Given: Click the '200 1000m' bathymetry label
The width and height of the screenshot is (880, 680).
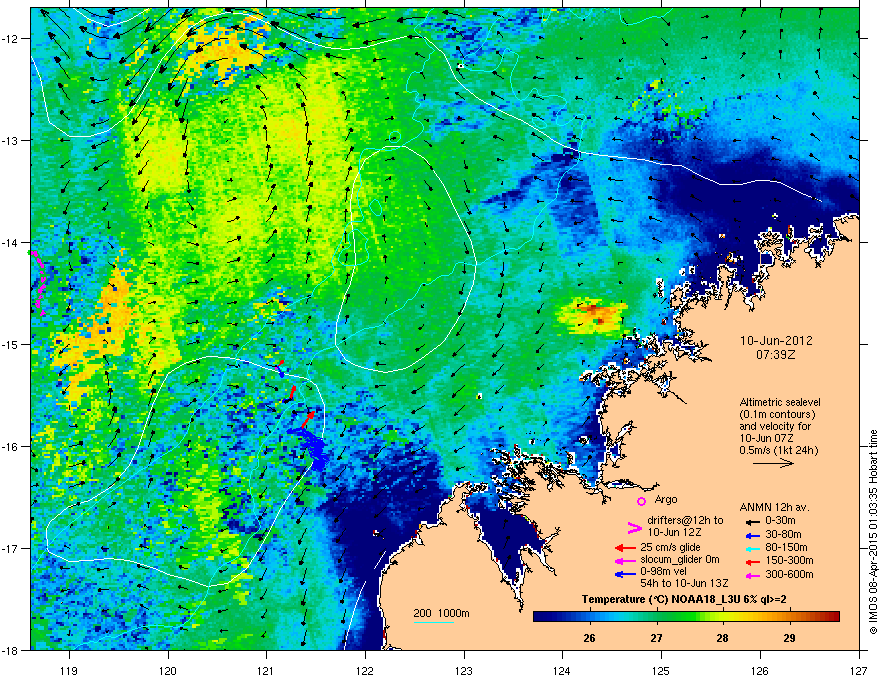Looking at the screenshot, I should 441,613.
